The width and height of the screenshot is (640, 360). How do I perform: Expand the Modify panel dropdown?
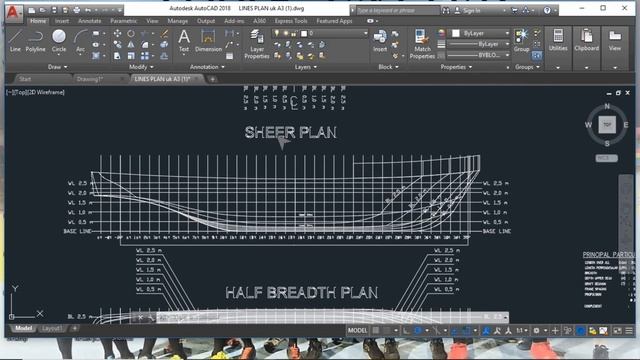141,67
